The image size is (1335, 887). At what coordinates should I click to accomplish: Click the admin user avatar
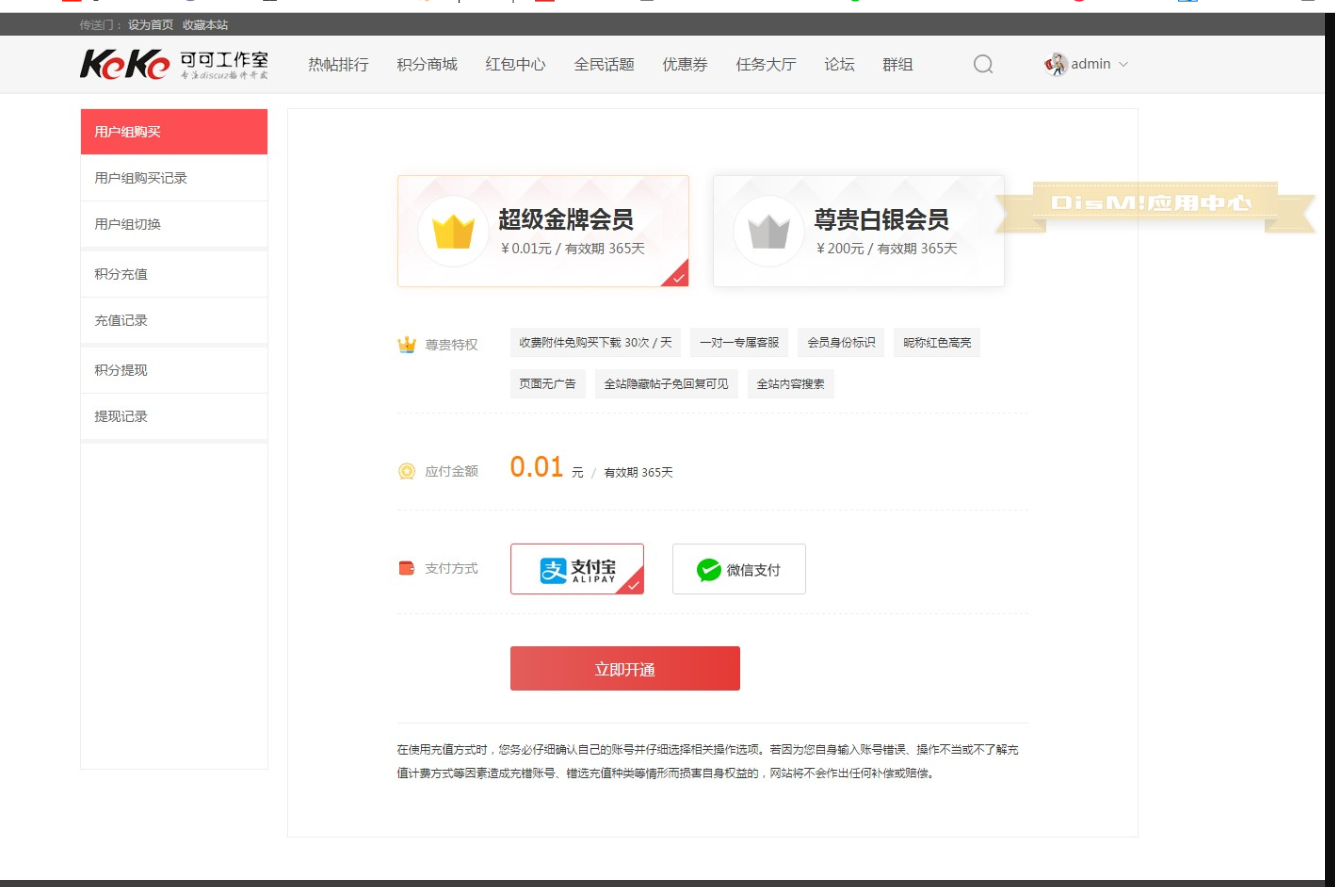[x=1056, y=65]
